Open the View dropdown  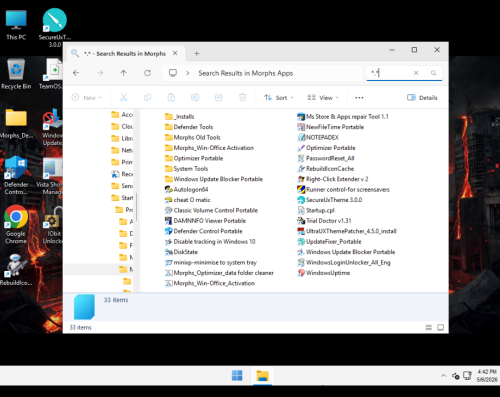pos(323,97)
